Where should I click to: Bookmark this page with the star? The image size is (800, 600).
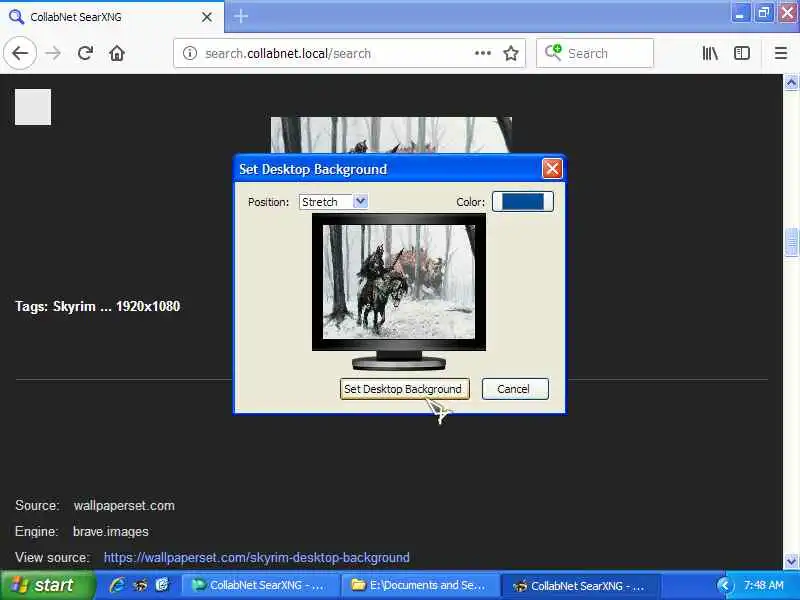pos(511,53)
